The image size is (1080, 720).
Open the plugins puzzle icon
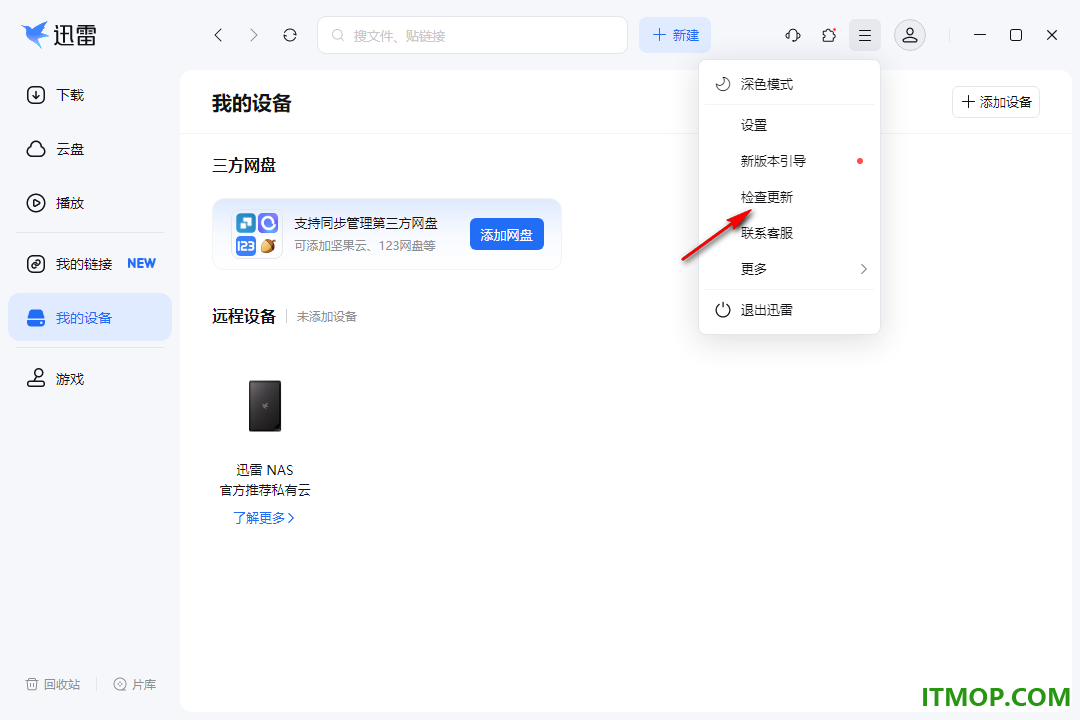[829, 35]
